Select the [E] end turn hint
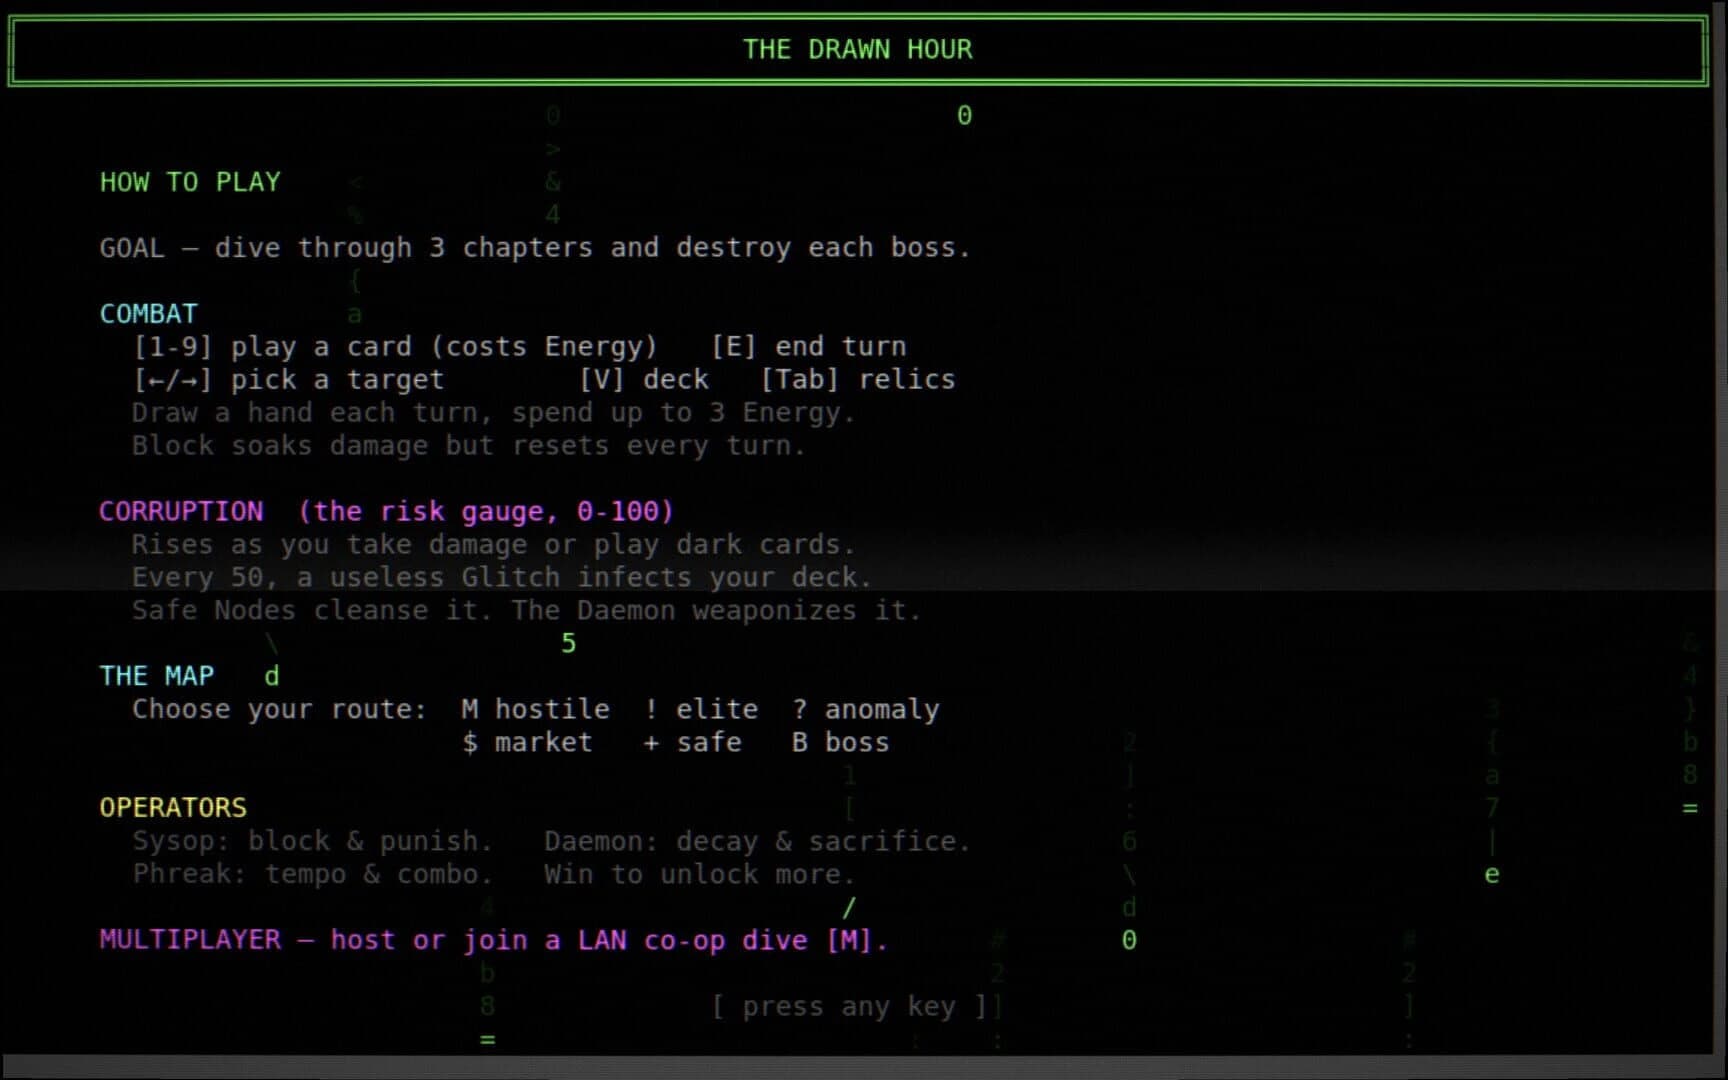 809,346
